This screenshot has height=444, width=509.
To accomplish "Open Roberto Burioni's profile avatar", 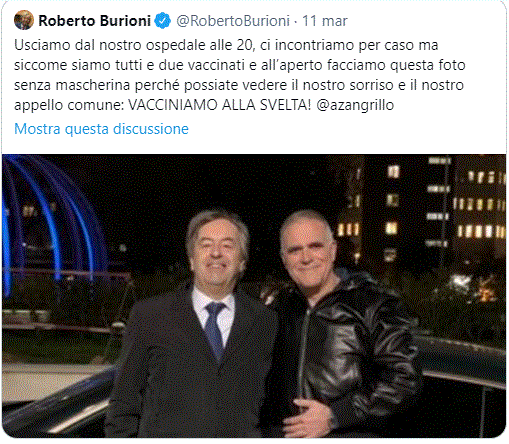I will (24, 20).
